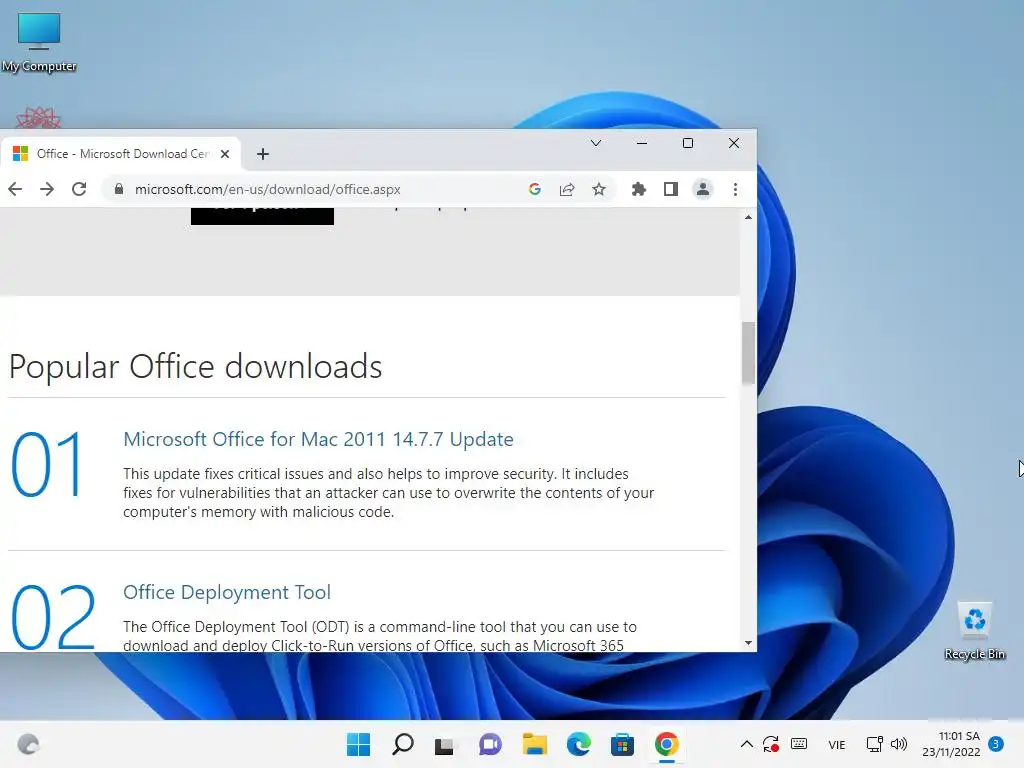Open taskbar Search
1024x768 pixels.
(402, 744)
